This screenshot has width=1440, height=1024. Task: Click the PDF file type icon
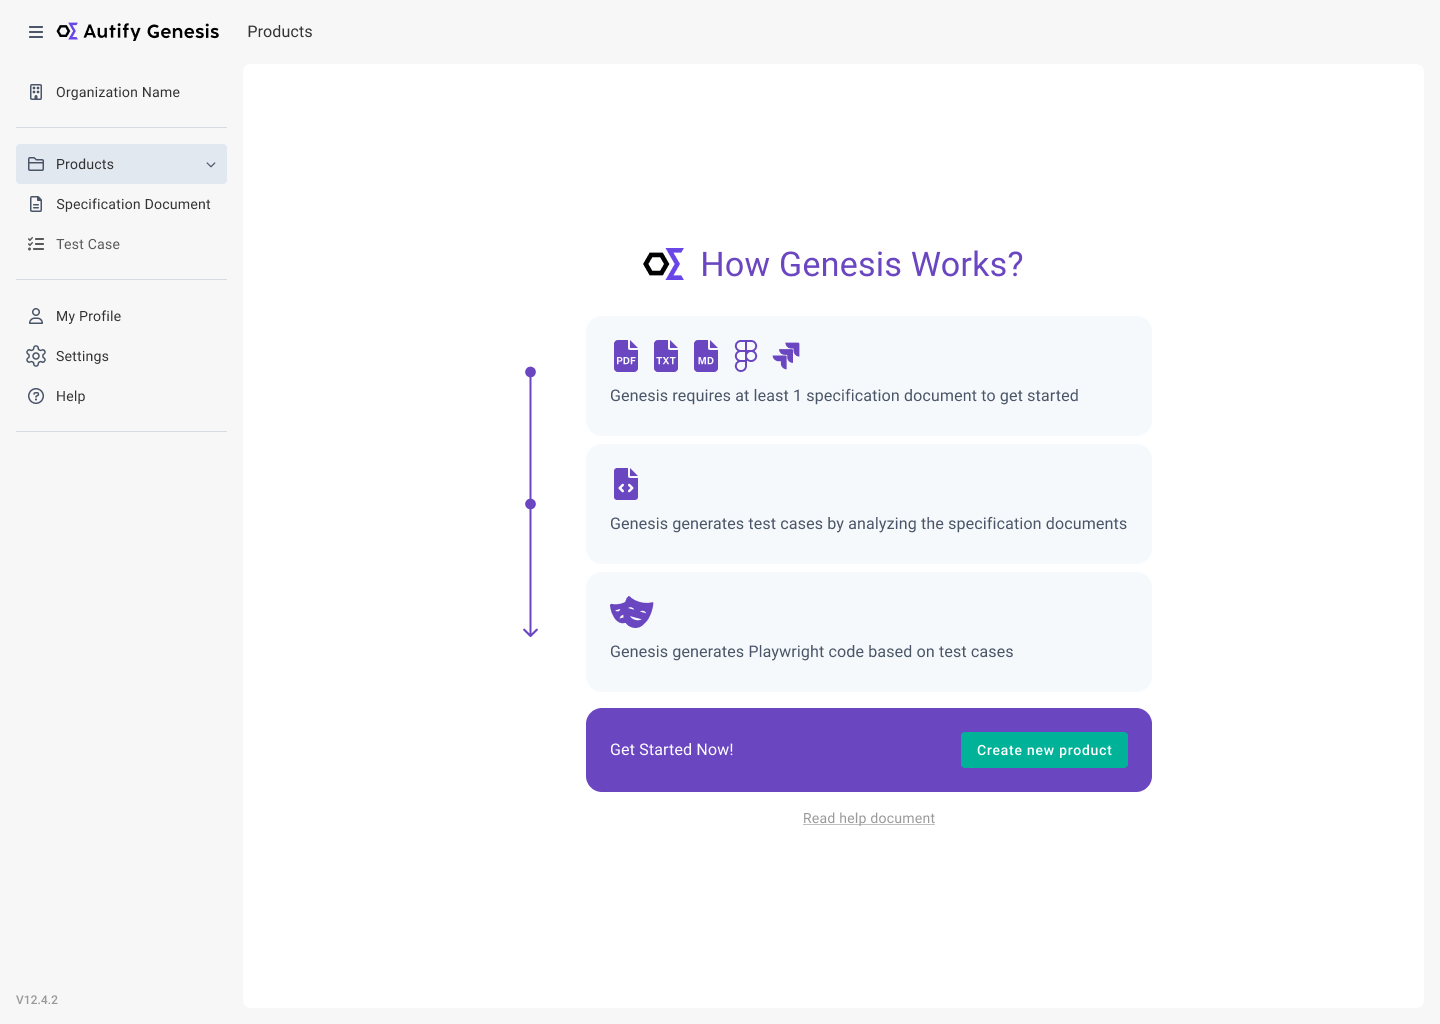click(x=626, y=356)
